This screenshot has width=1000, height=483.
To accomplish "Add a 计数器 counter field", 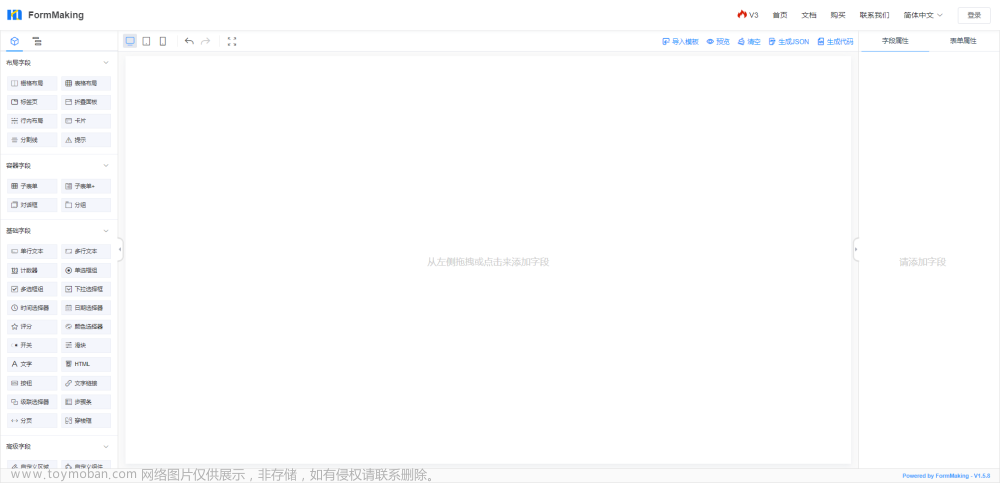I will click(x=32, y=271).
